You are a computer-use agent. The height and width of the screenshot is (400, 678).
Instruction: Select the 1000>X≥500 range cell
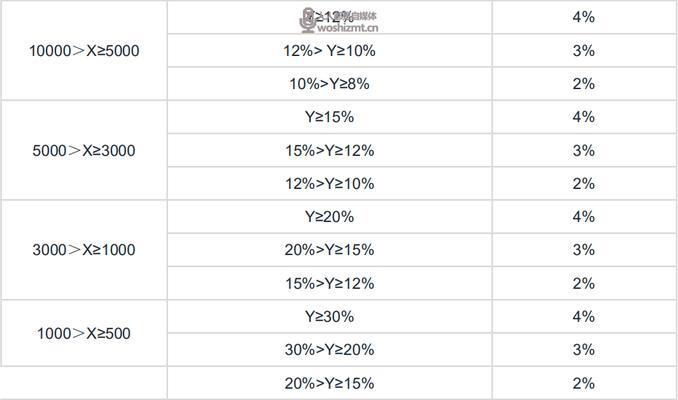pos(84,333)
